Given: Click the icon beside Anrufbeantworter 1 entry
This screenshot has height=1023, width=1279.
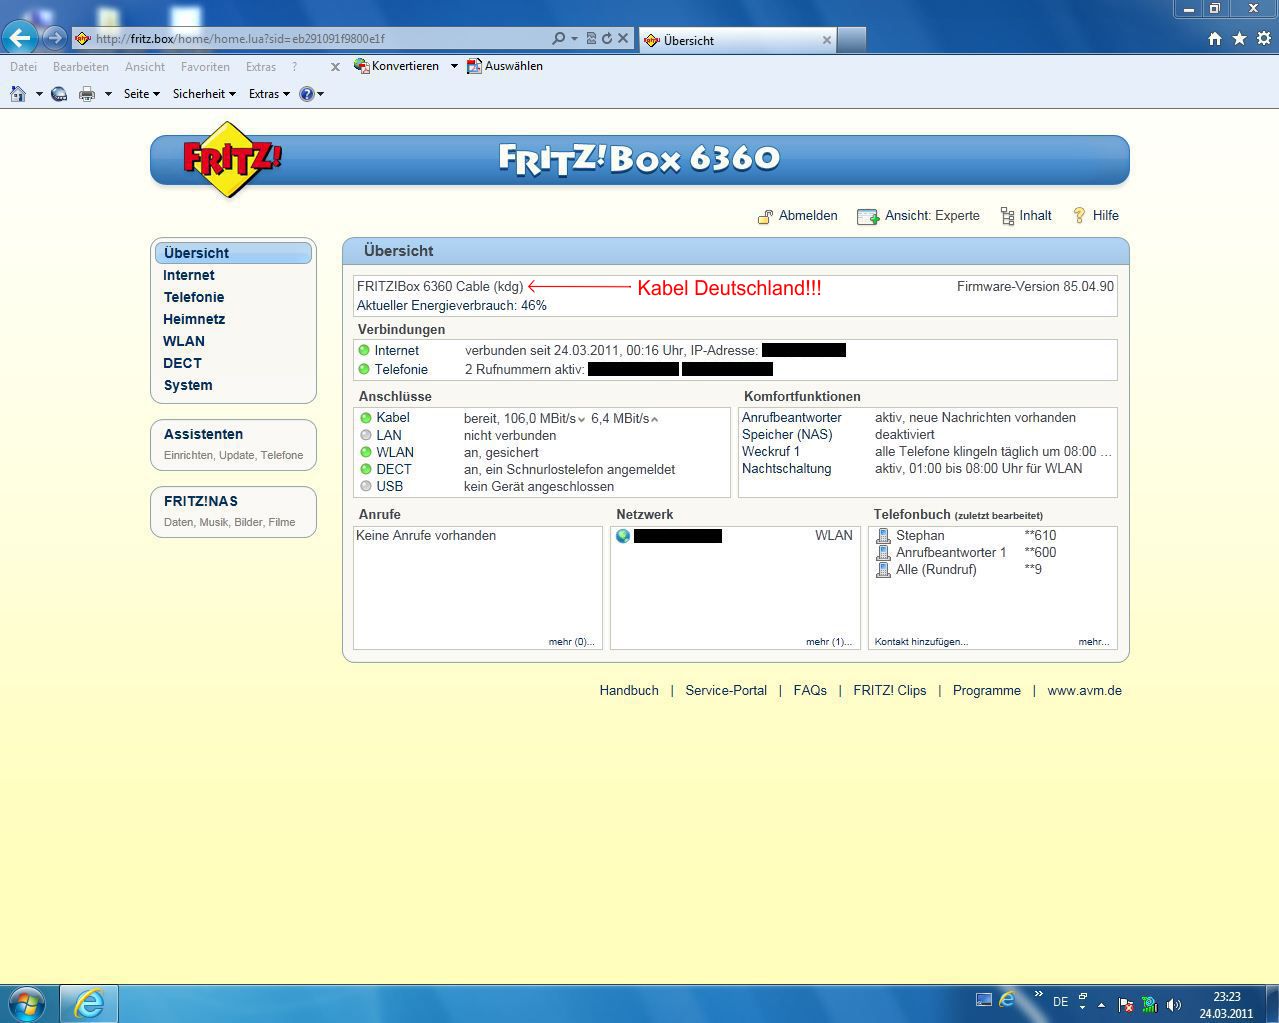Looking at the screenshot, I should [x=883, y=553].
